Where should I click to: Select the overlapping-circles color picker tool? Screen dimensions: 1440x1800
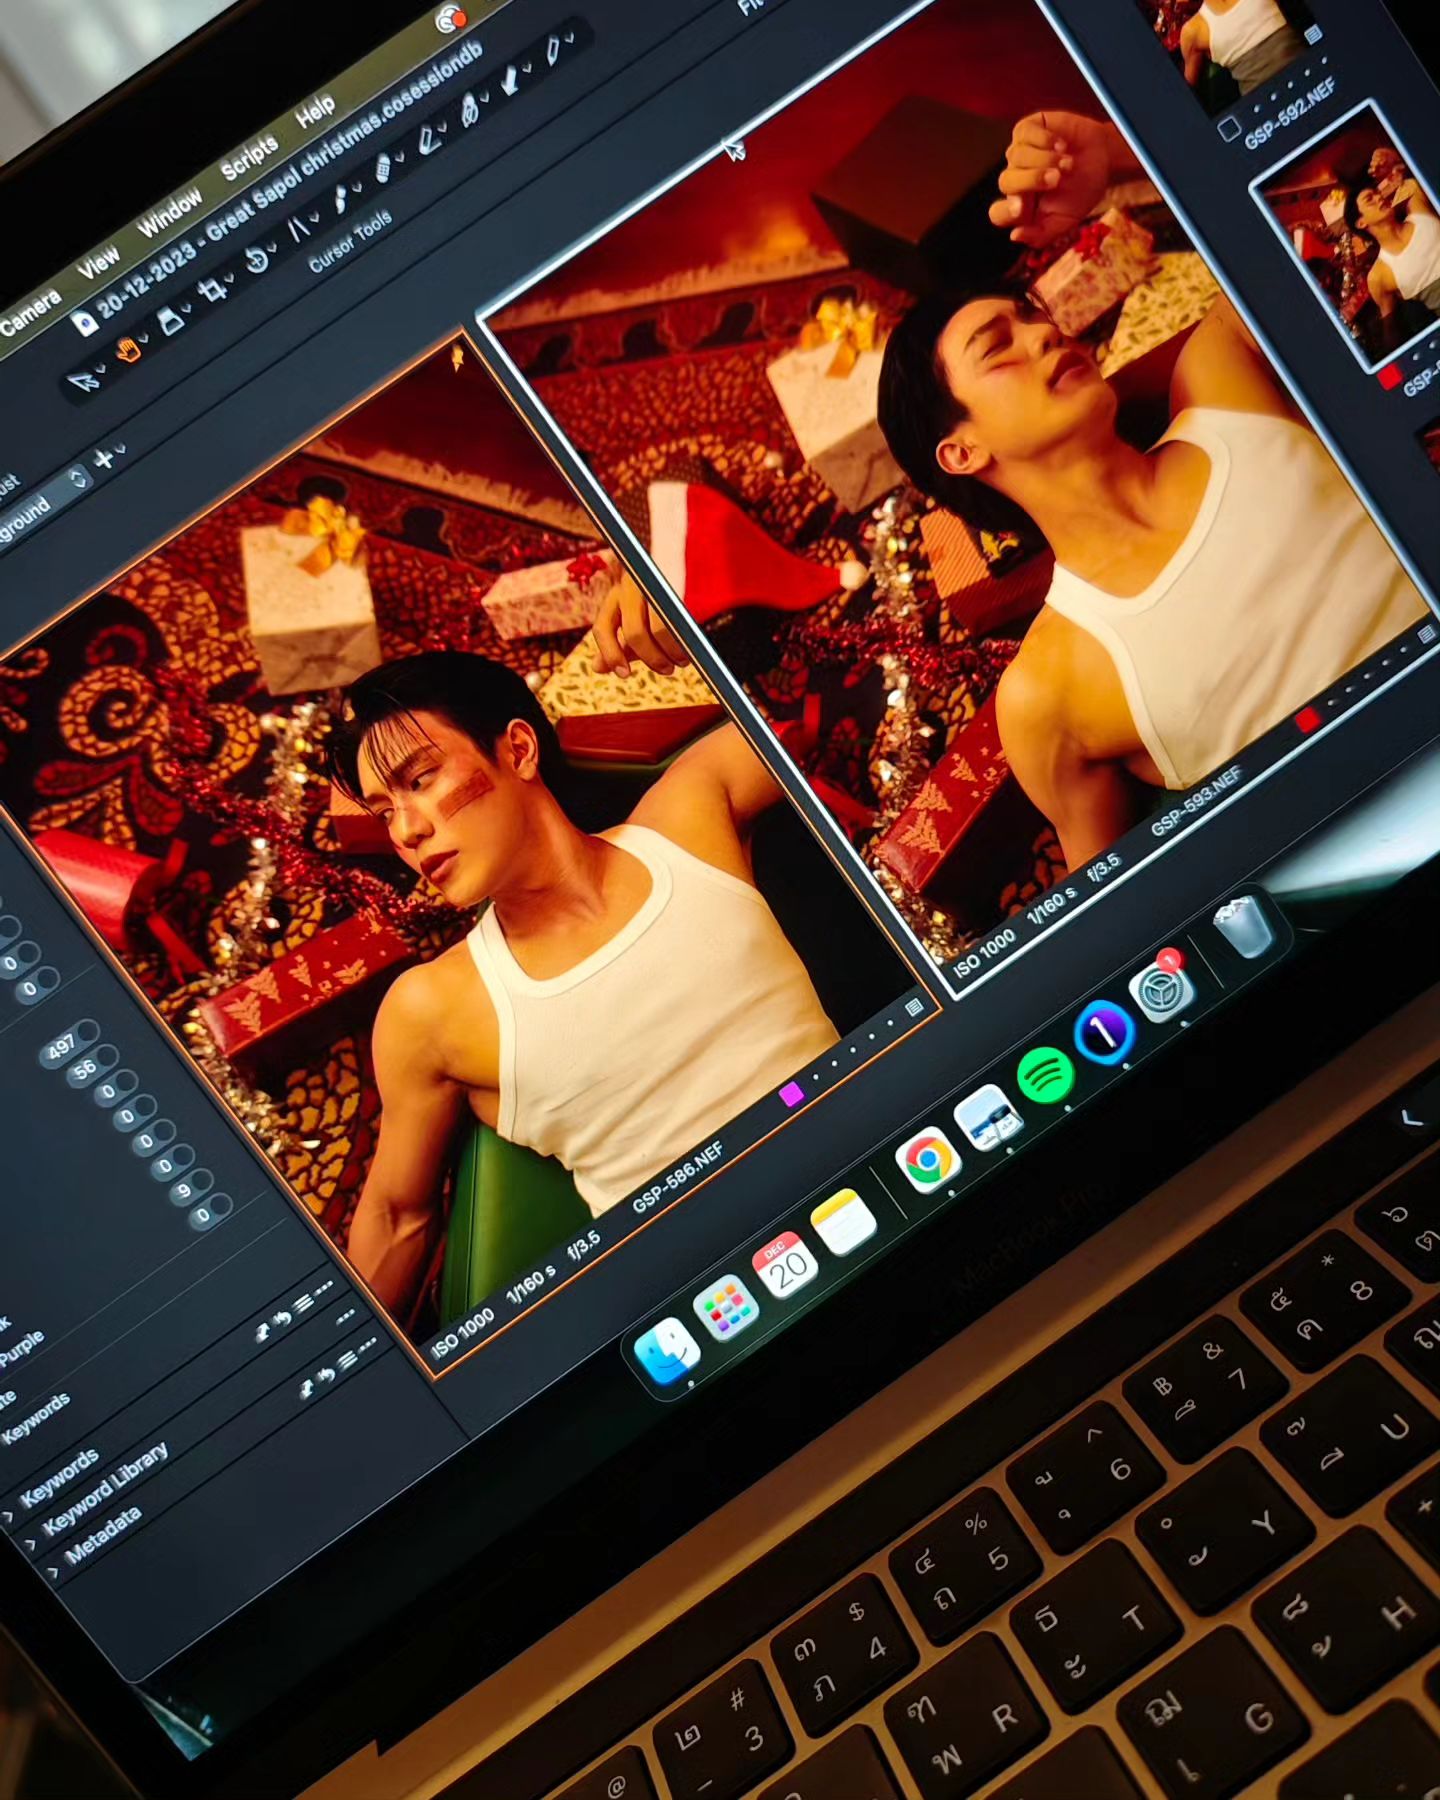pyautogui.click(x=470, y=109)
